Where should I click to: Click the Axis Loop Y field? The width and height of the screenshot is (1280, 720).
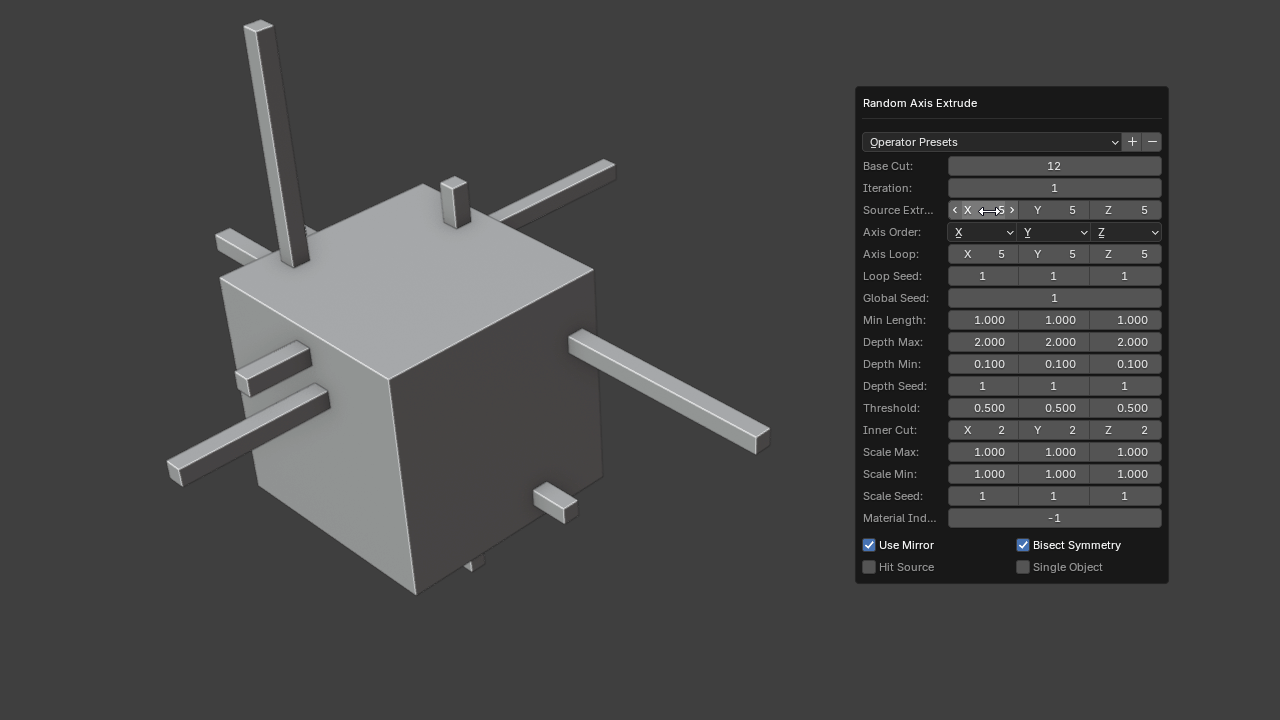click(x=1054, y=254)
